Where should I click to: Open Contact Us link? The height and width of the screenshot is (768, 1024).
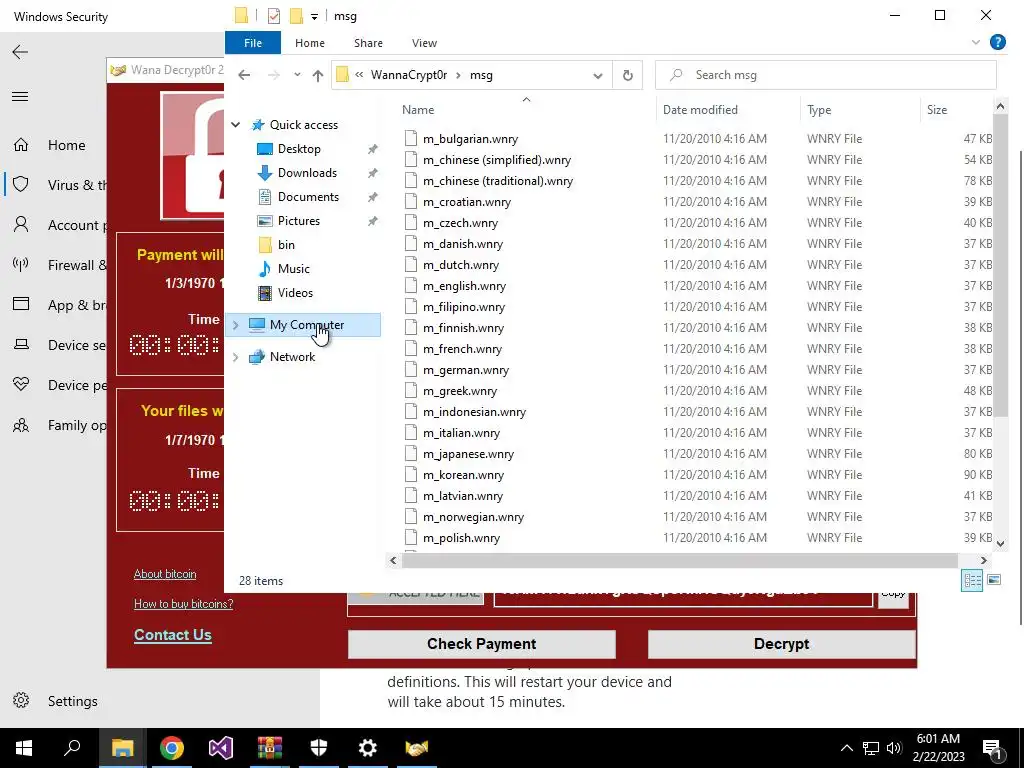172,635
